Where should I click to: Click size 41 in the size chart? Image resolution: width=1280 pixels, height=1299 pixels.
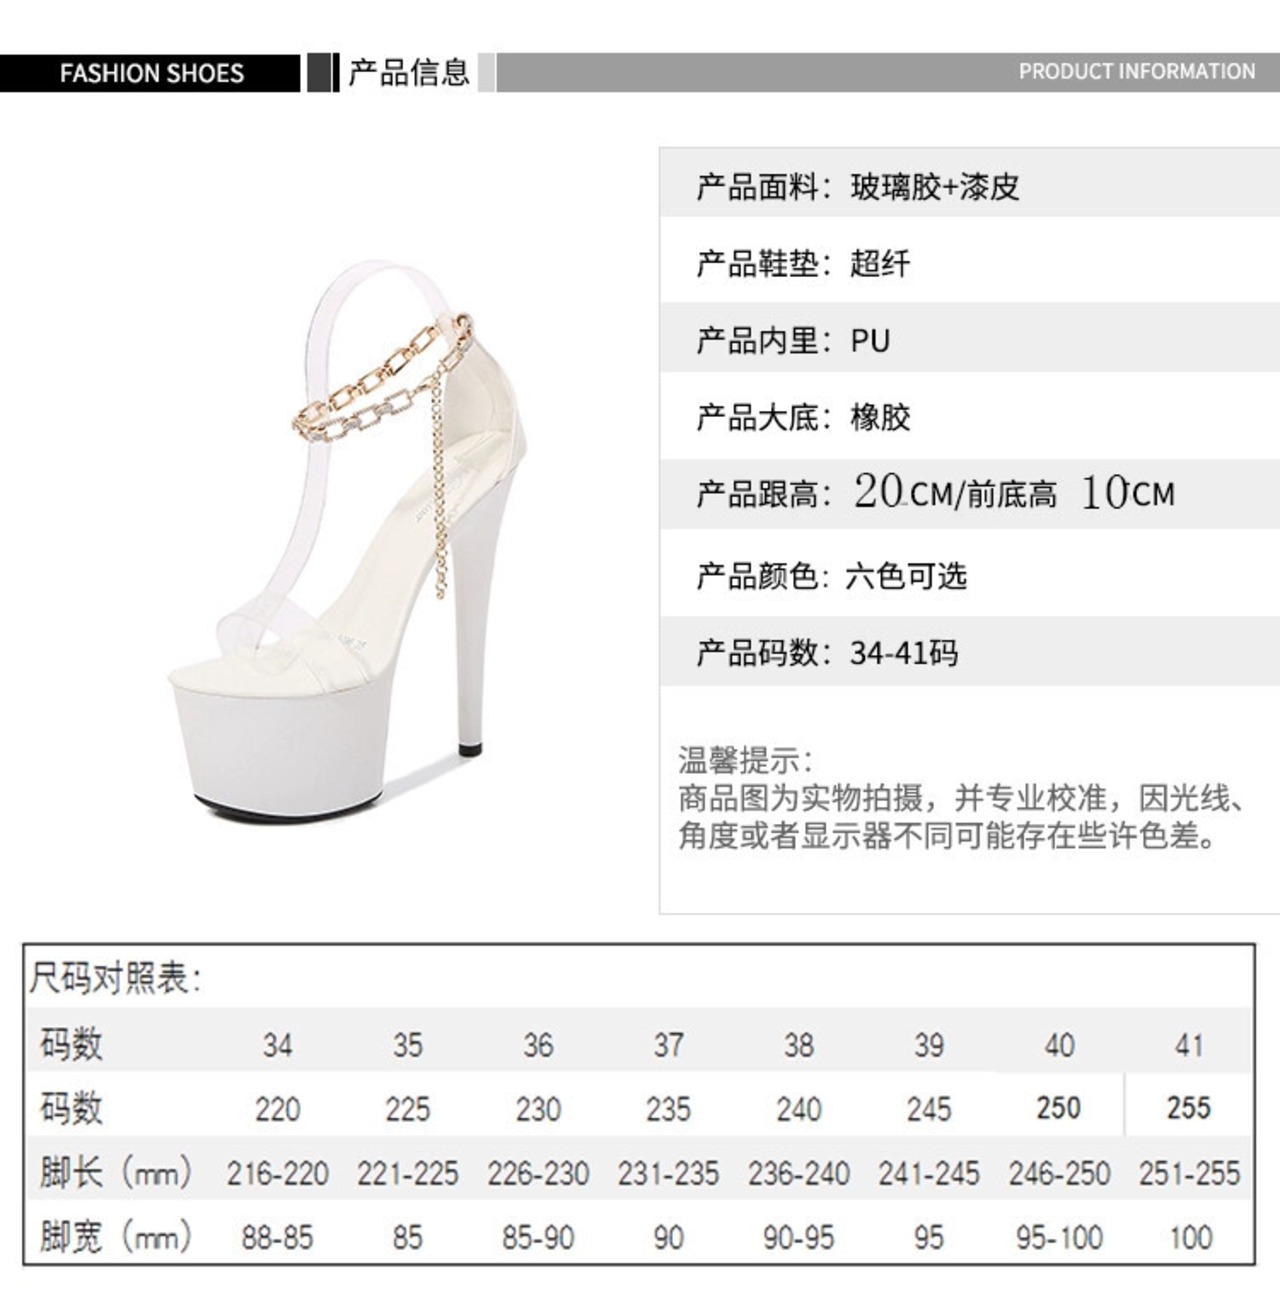[x=1189, y=1045]
